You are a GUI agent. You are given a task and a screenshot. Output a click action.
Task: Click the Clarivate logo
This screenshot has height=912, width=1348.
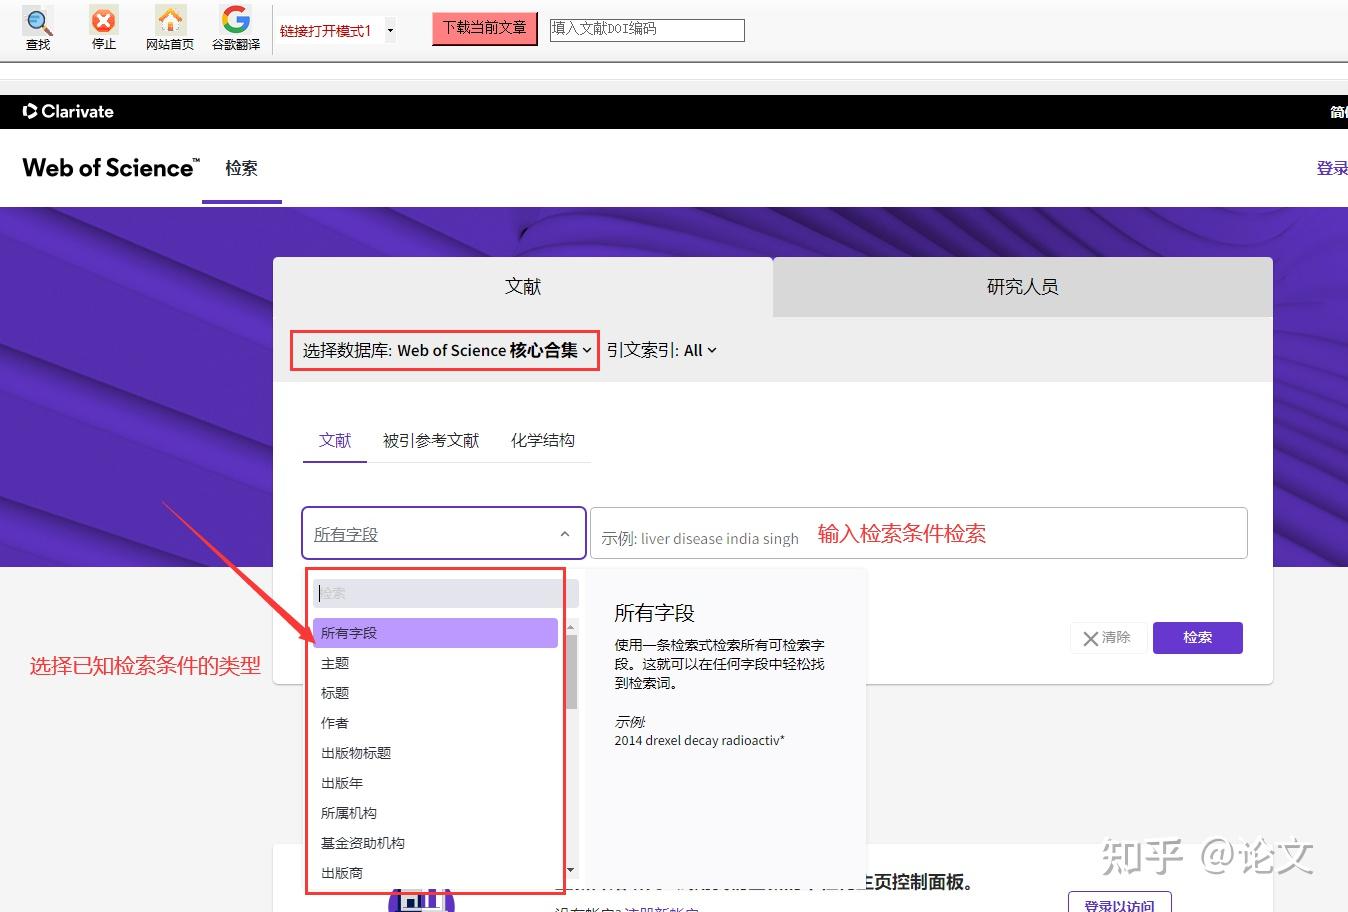point(67,111)
